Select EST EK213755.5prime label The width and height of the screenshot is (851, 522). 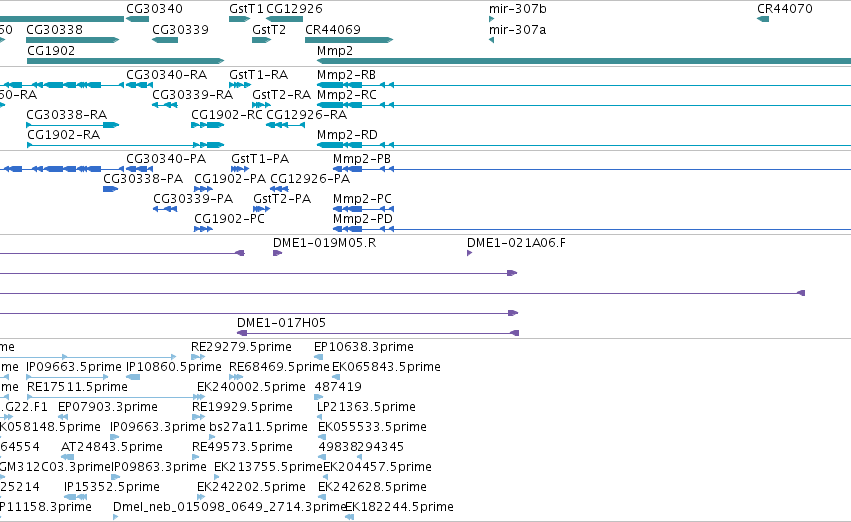268,467
